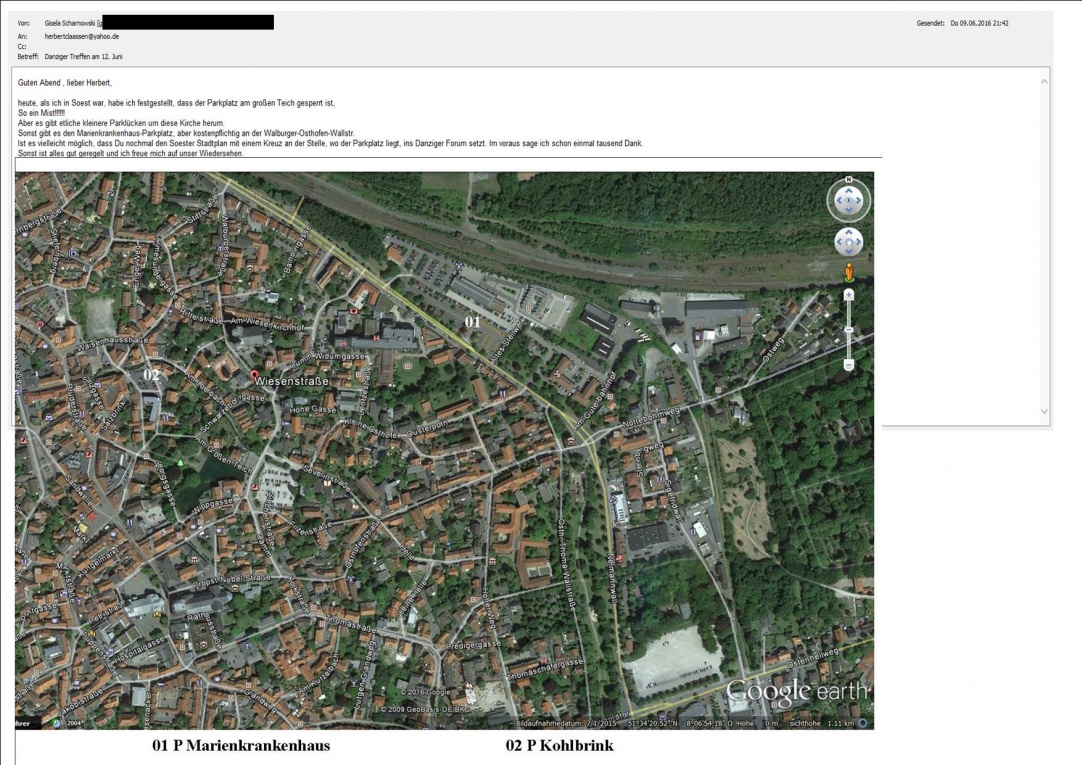Click the red Wiesenstraße map pin

(x=255, y=375)
